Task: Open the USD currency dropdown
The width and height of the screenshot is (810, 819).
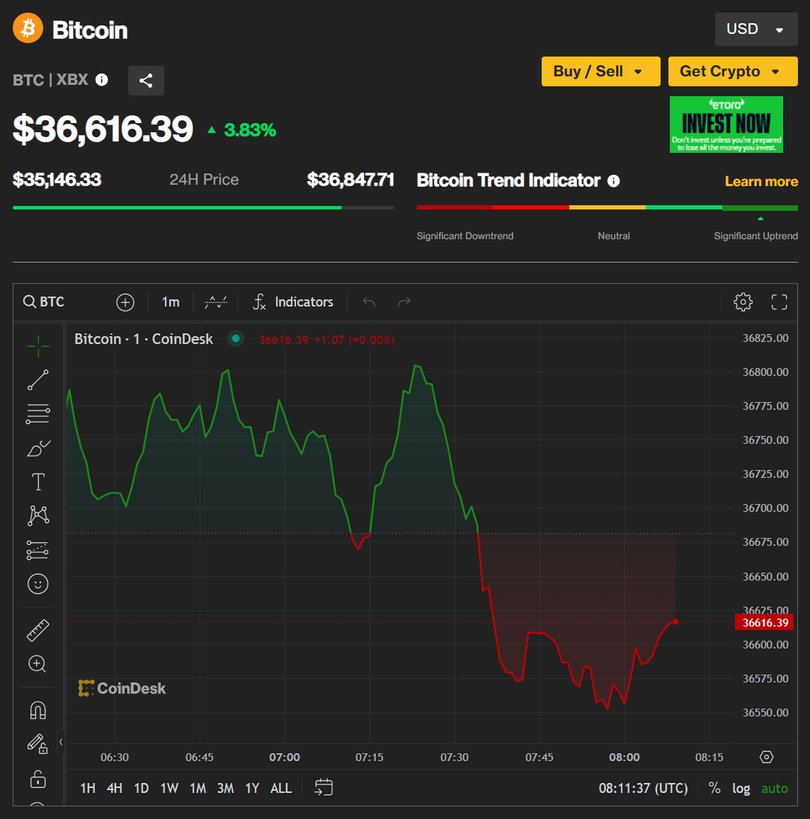Action: pyautogui.click(x=756, y=29)
